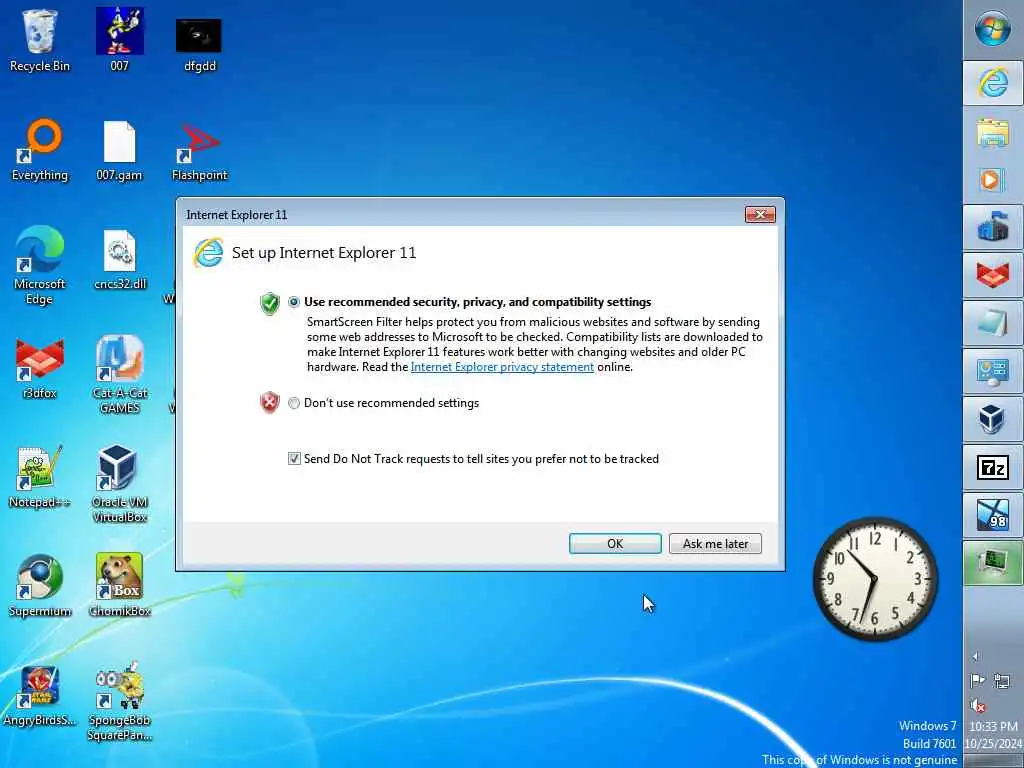Open the Control Panel taskbar icon
Image resolution: width=1024 pixels, height=768 pixels.
[x=993, y=372]
